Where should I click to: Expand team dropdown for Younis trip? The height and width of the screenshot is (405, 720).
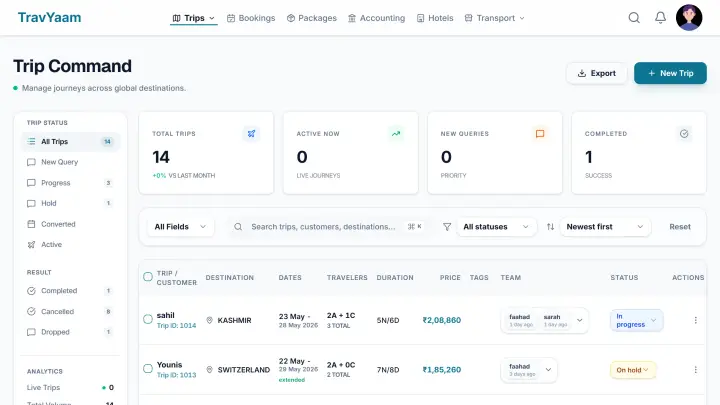548,370
